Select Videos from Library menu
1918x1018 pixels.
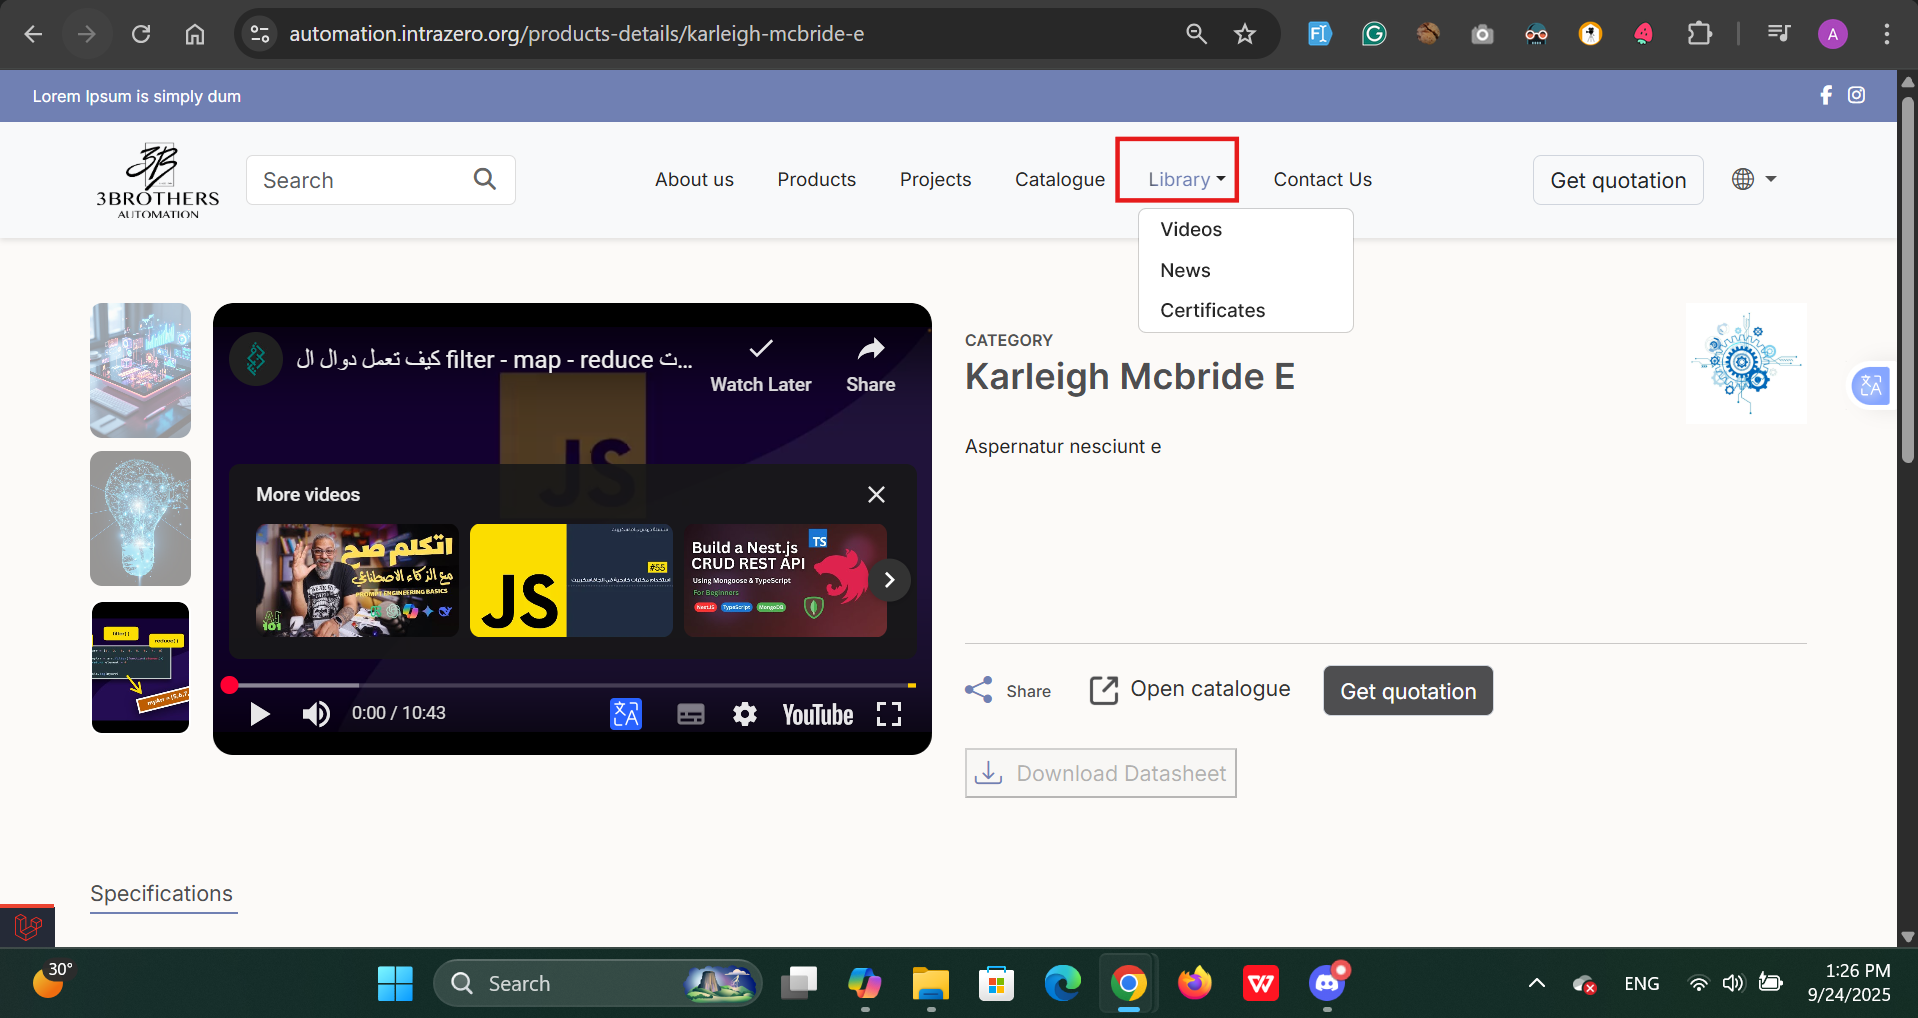[x=1190, y=230]
